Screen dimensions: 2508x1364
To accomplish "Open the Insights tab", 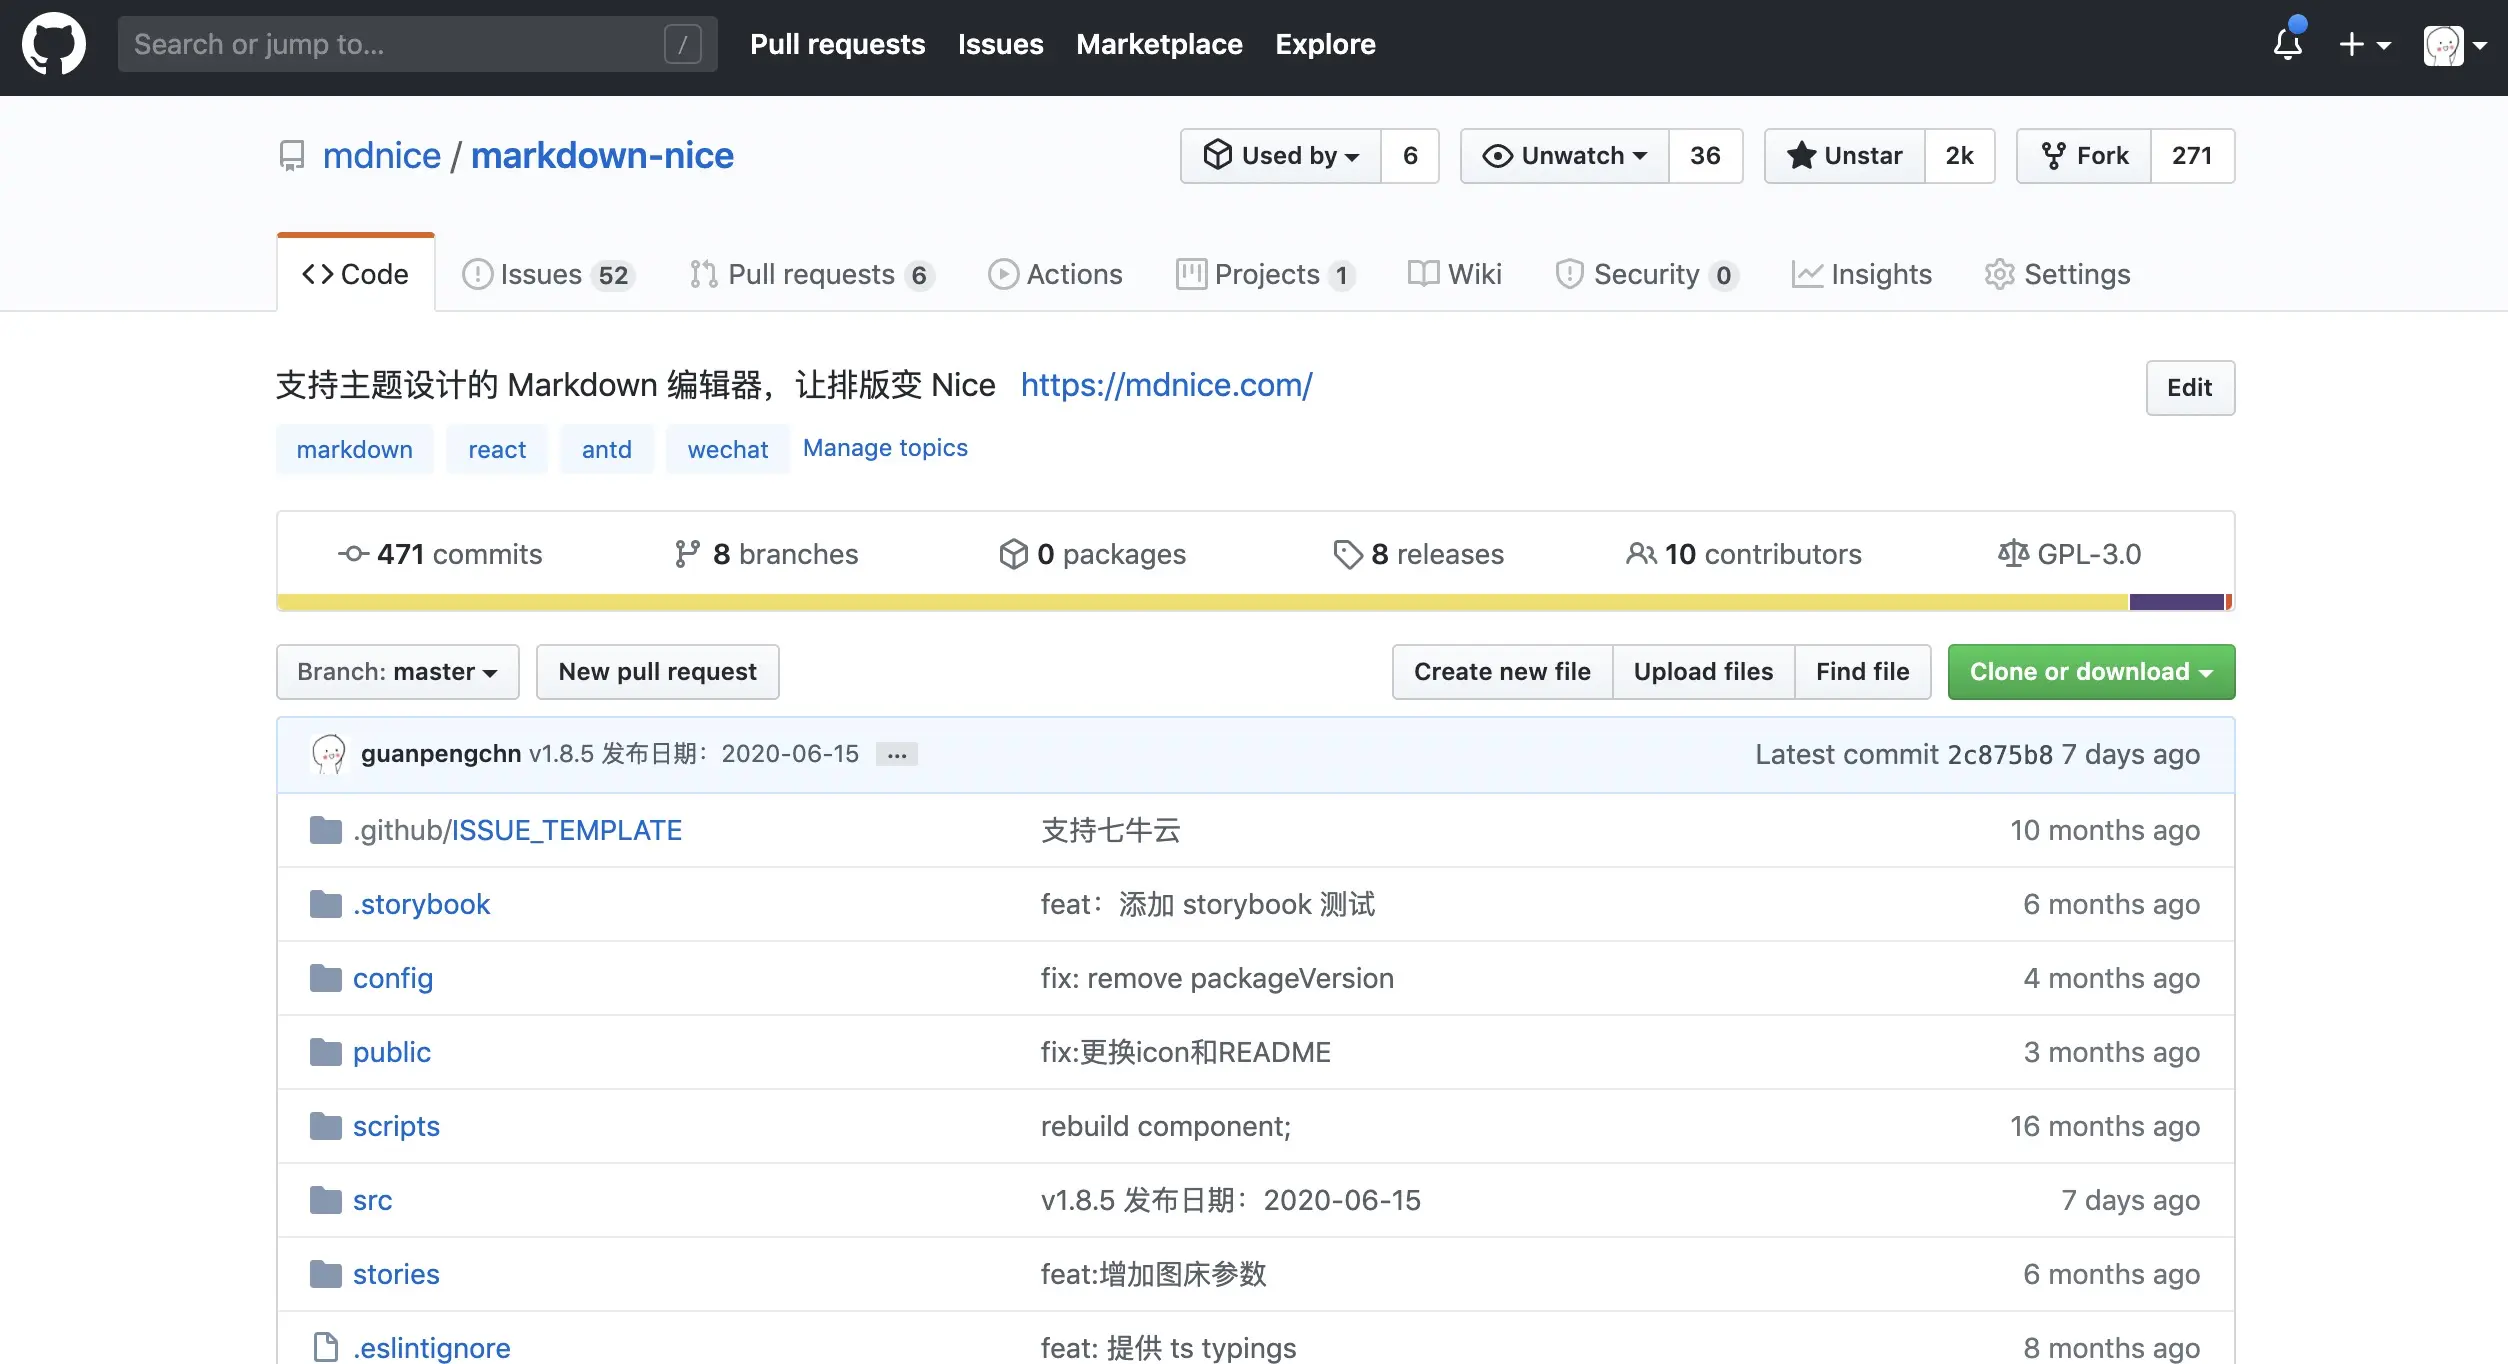I will (x=1862, y=274).
